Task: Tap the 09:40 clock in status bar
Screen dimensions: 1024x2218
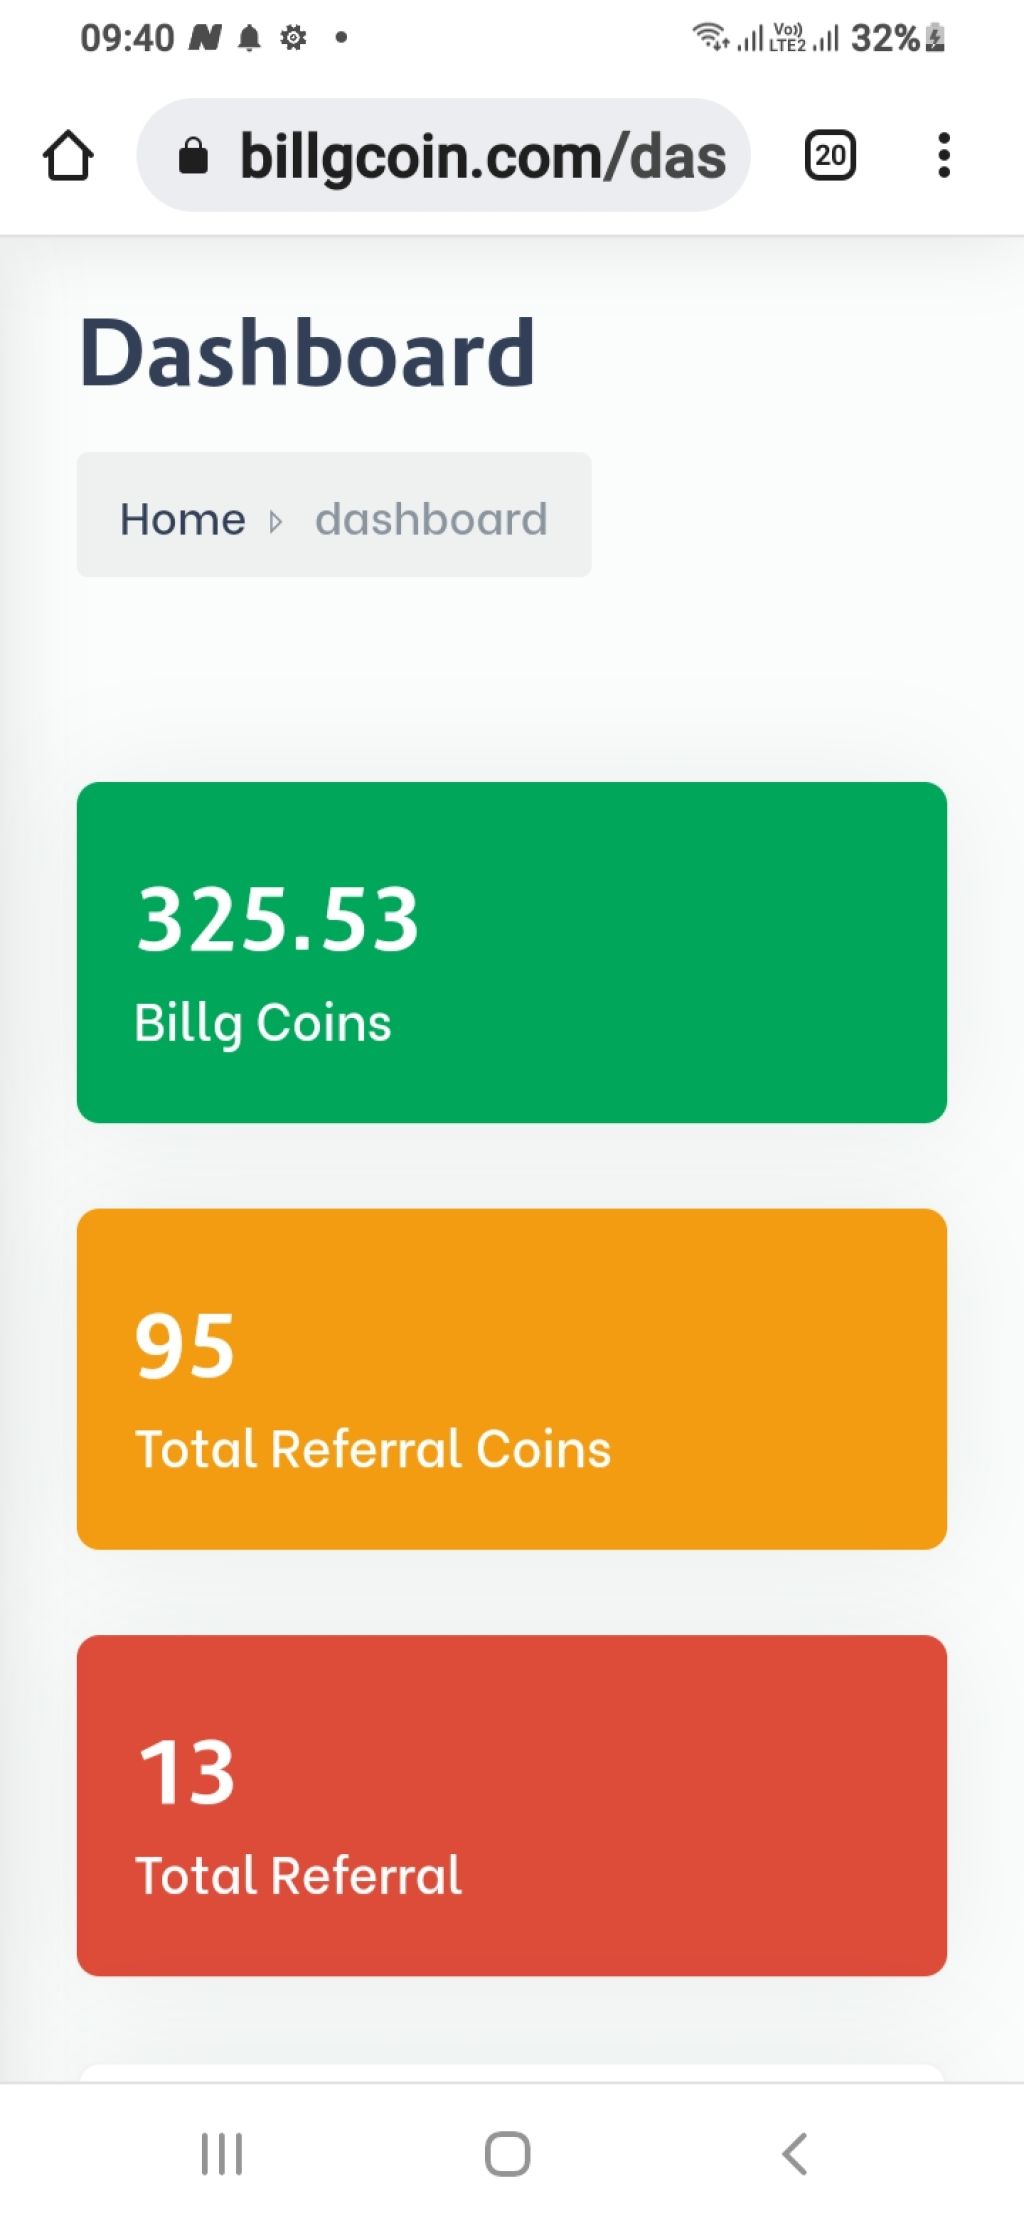Action: tap(127, 38)
